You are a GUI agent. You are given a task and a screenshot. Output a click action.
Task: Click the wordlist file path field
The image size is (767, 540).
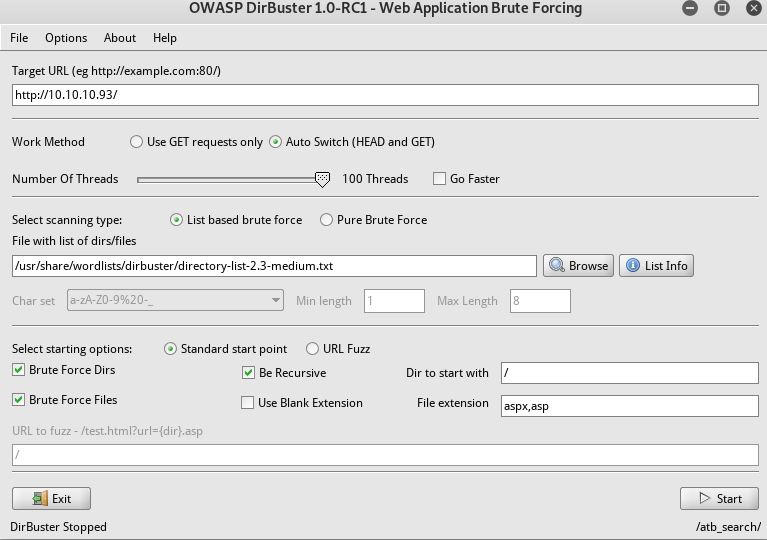[x=274, y=266]
